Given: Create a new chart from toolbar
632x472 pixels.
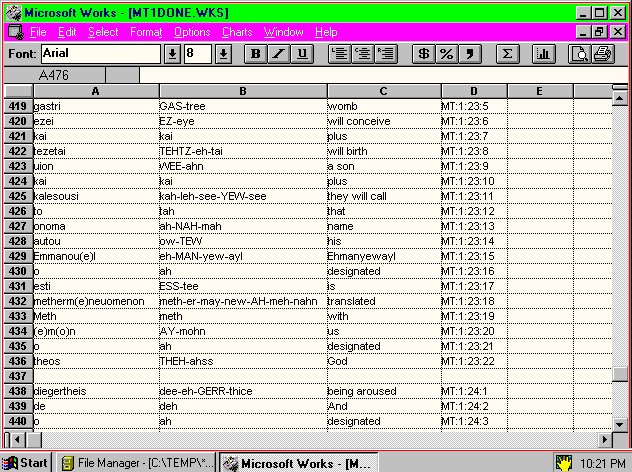Looking at the screenshot, I should click(x=543, y=54).
